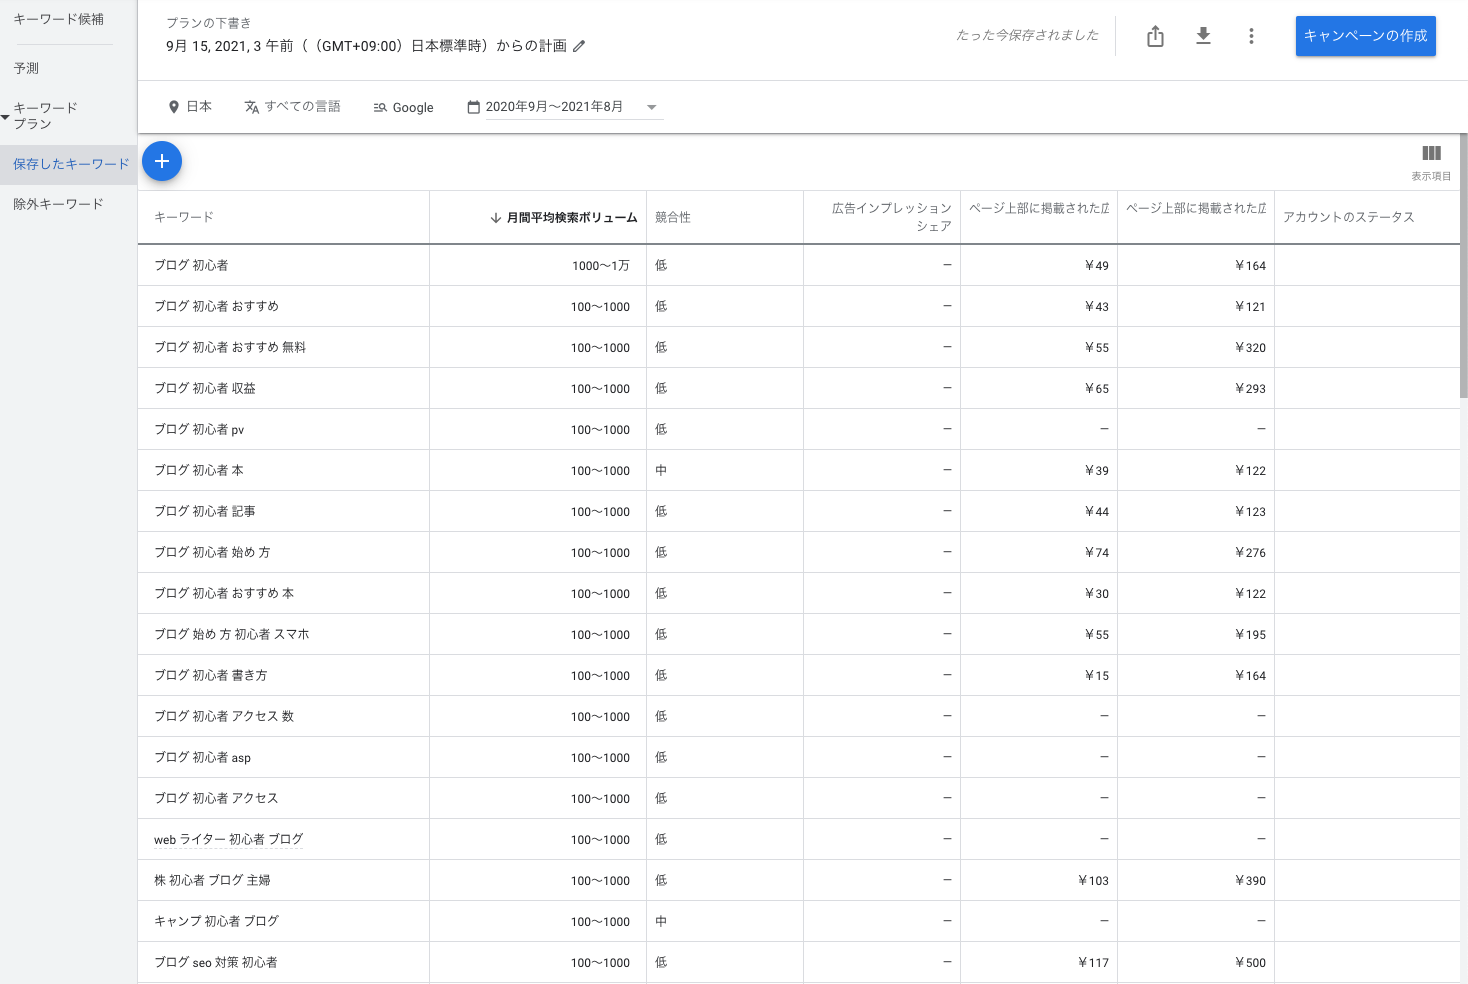This screenshot has height=984, width=1468.
Task: Click the キャンペーンの作成 button
Action: 1365,36
